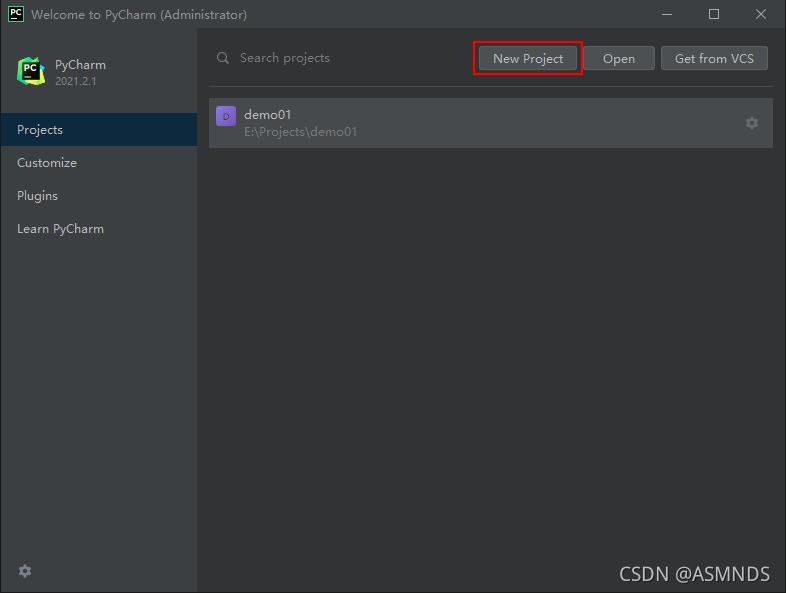Click the Open button

tap(619, 58)
